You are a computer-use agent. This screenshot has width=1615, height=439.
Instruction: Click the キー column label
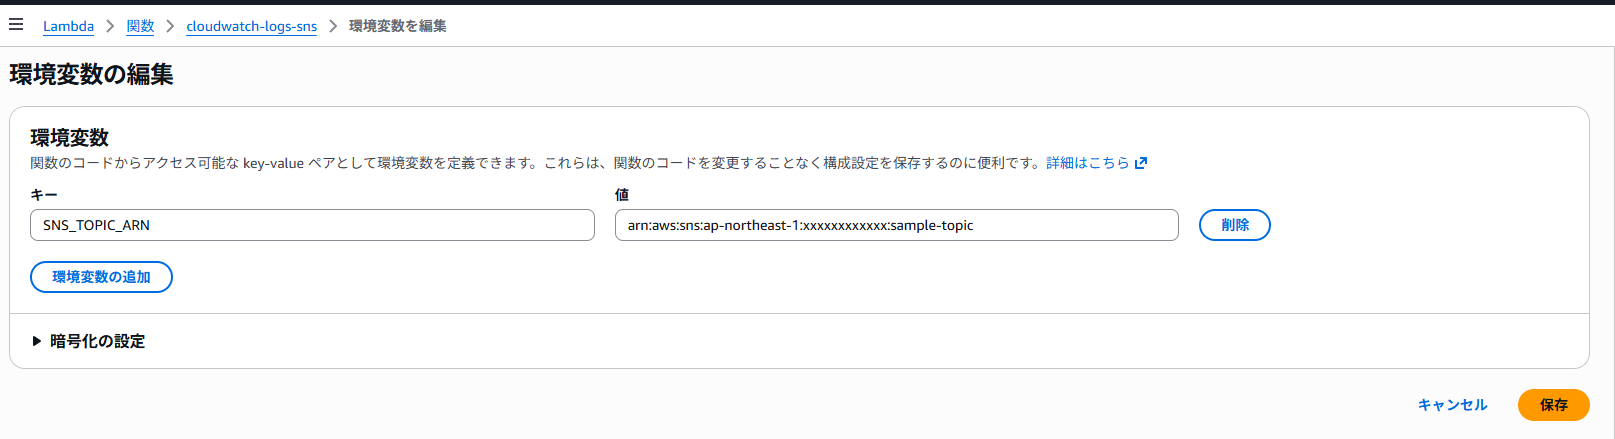(x=44, y=195)
